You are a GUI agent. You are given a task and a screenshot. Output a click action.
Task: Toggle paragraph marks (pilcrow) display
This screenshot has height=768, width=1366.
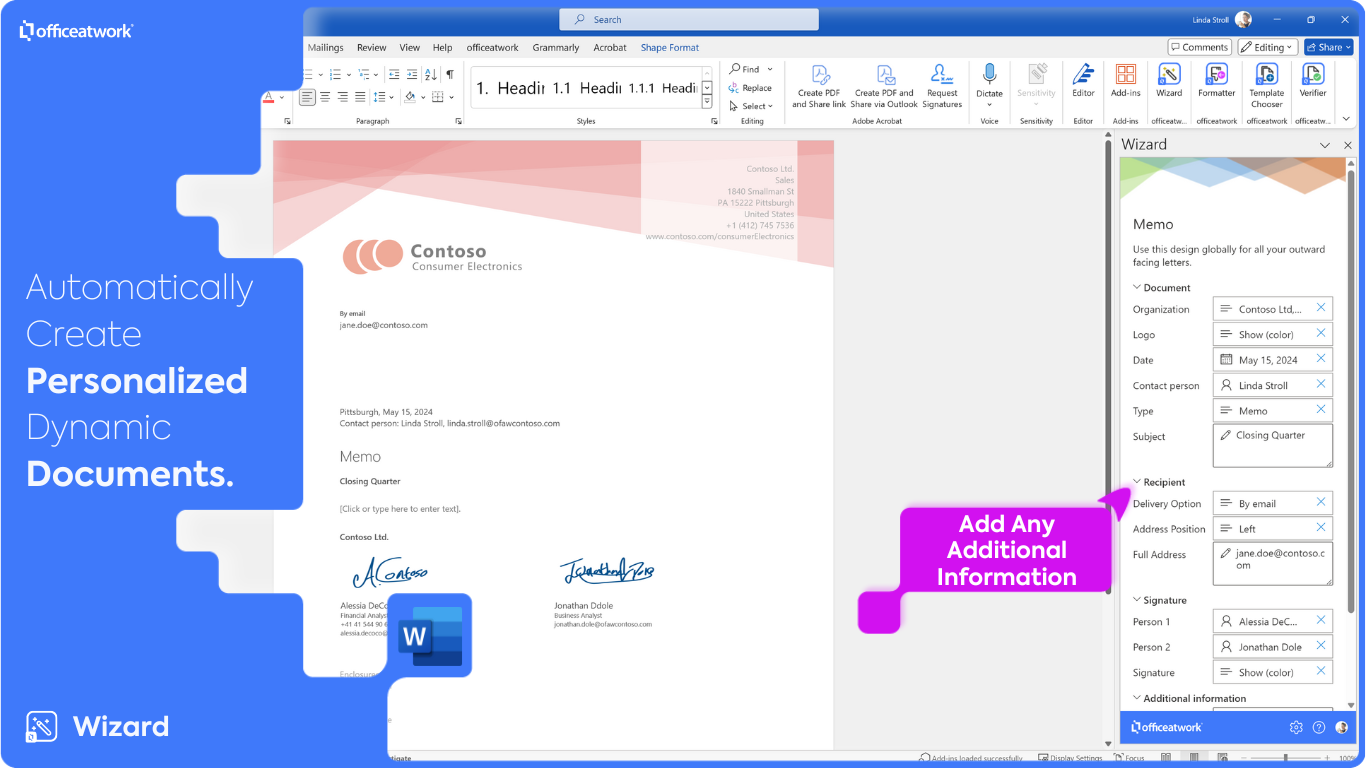(x=450, y=74)
